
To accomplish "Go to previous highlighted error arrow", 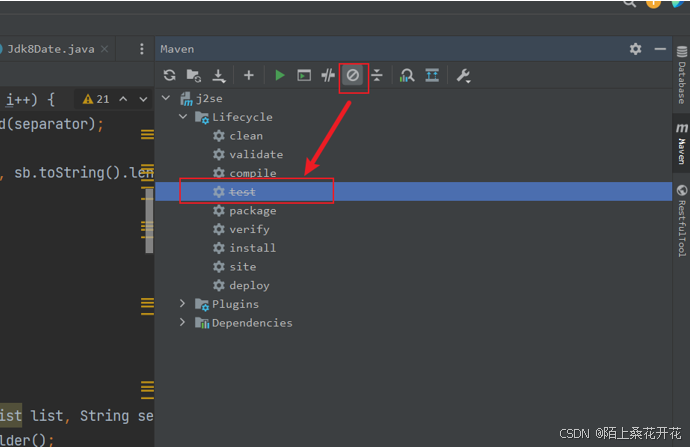I will [x=123, y=99].
